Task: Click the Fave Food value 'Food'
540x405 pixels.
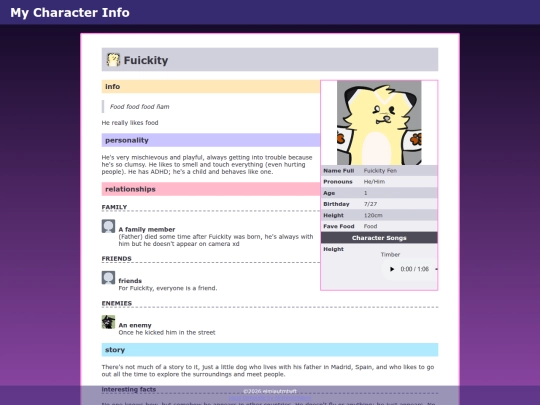Action: pos(370,226)
